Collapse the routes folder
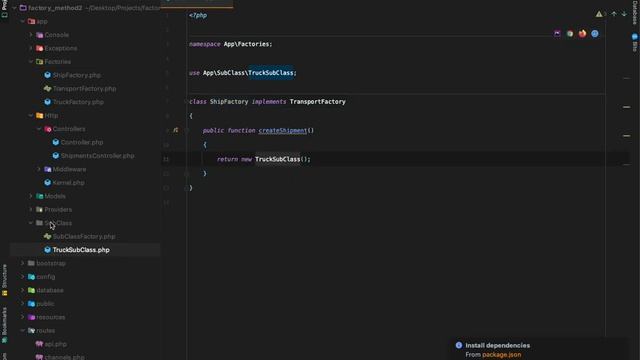Viewport: 640px width, 360px height. [x=23, y=331]
